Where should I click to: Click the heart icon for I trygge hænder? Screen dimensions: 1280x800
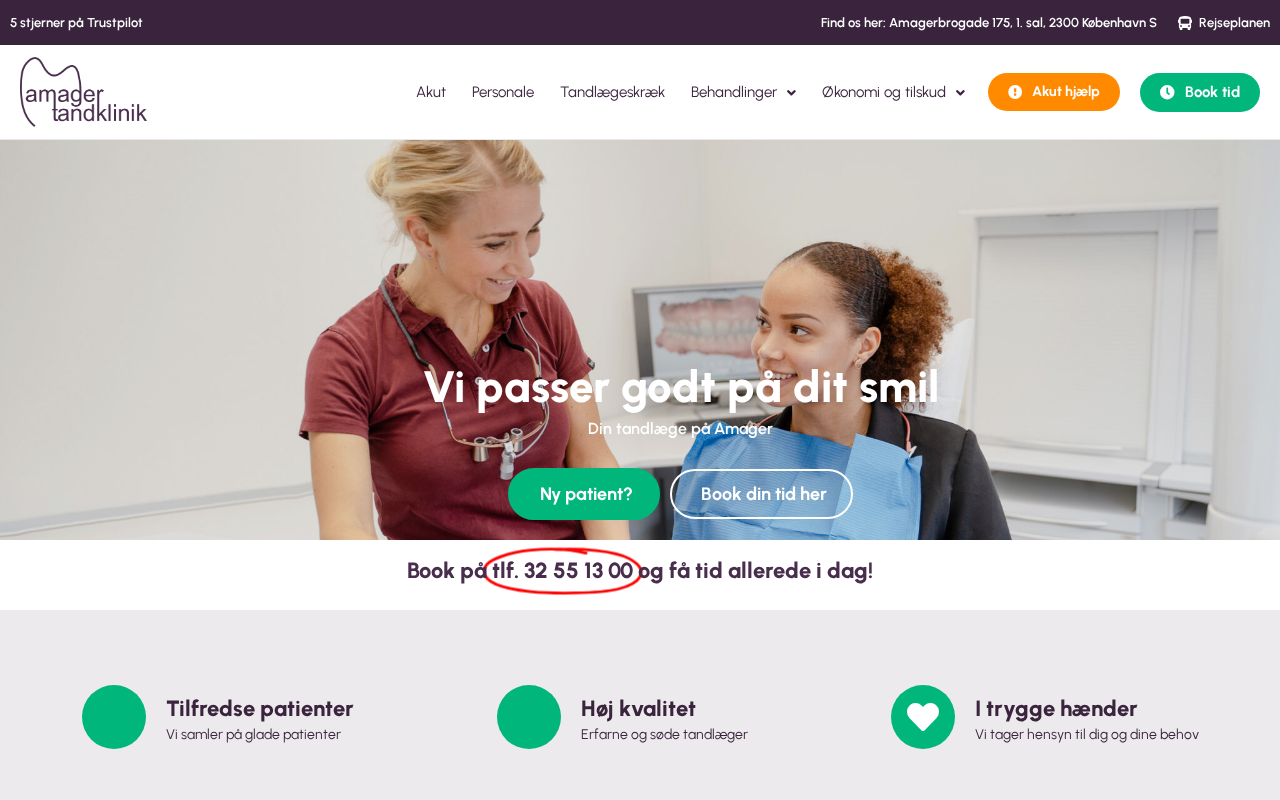923,717
